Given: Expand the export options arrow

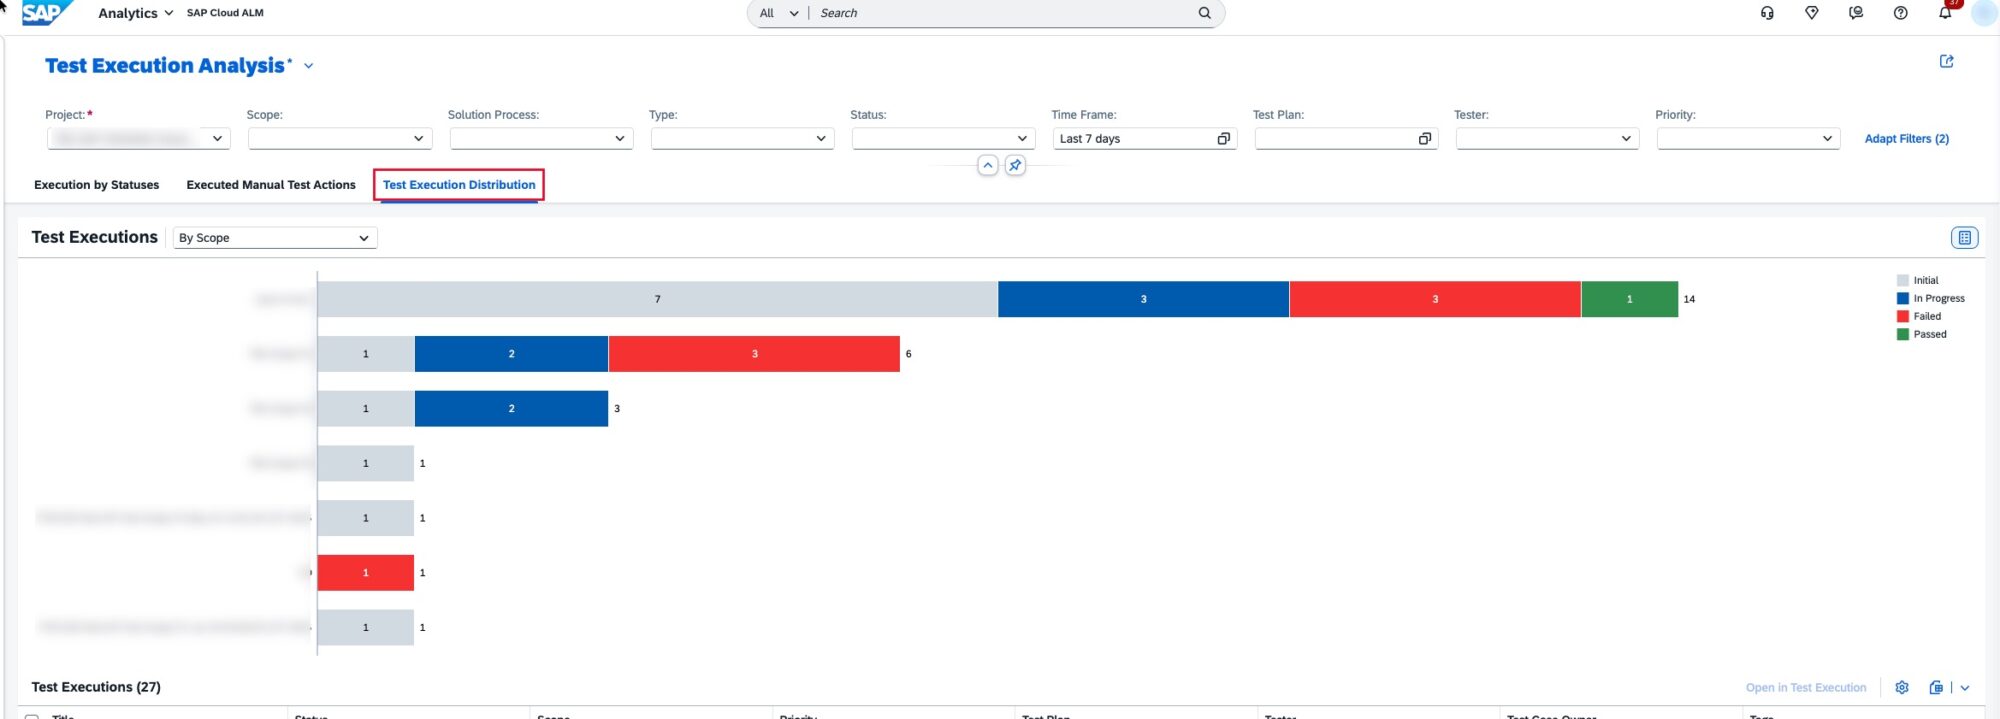Looking at the screenshot, I should [1964, 688].
